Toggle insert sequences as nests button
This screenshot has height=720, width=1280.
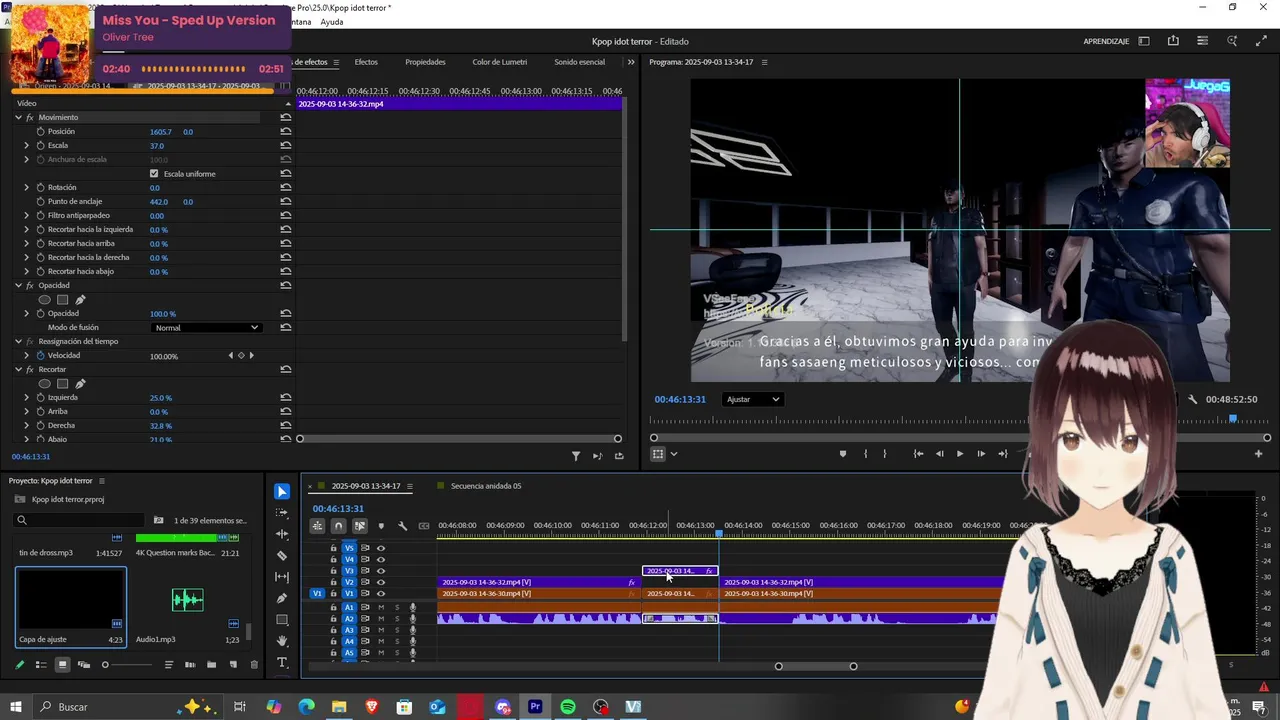coord(317,526)
